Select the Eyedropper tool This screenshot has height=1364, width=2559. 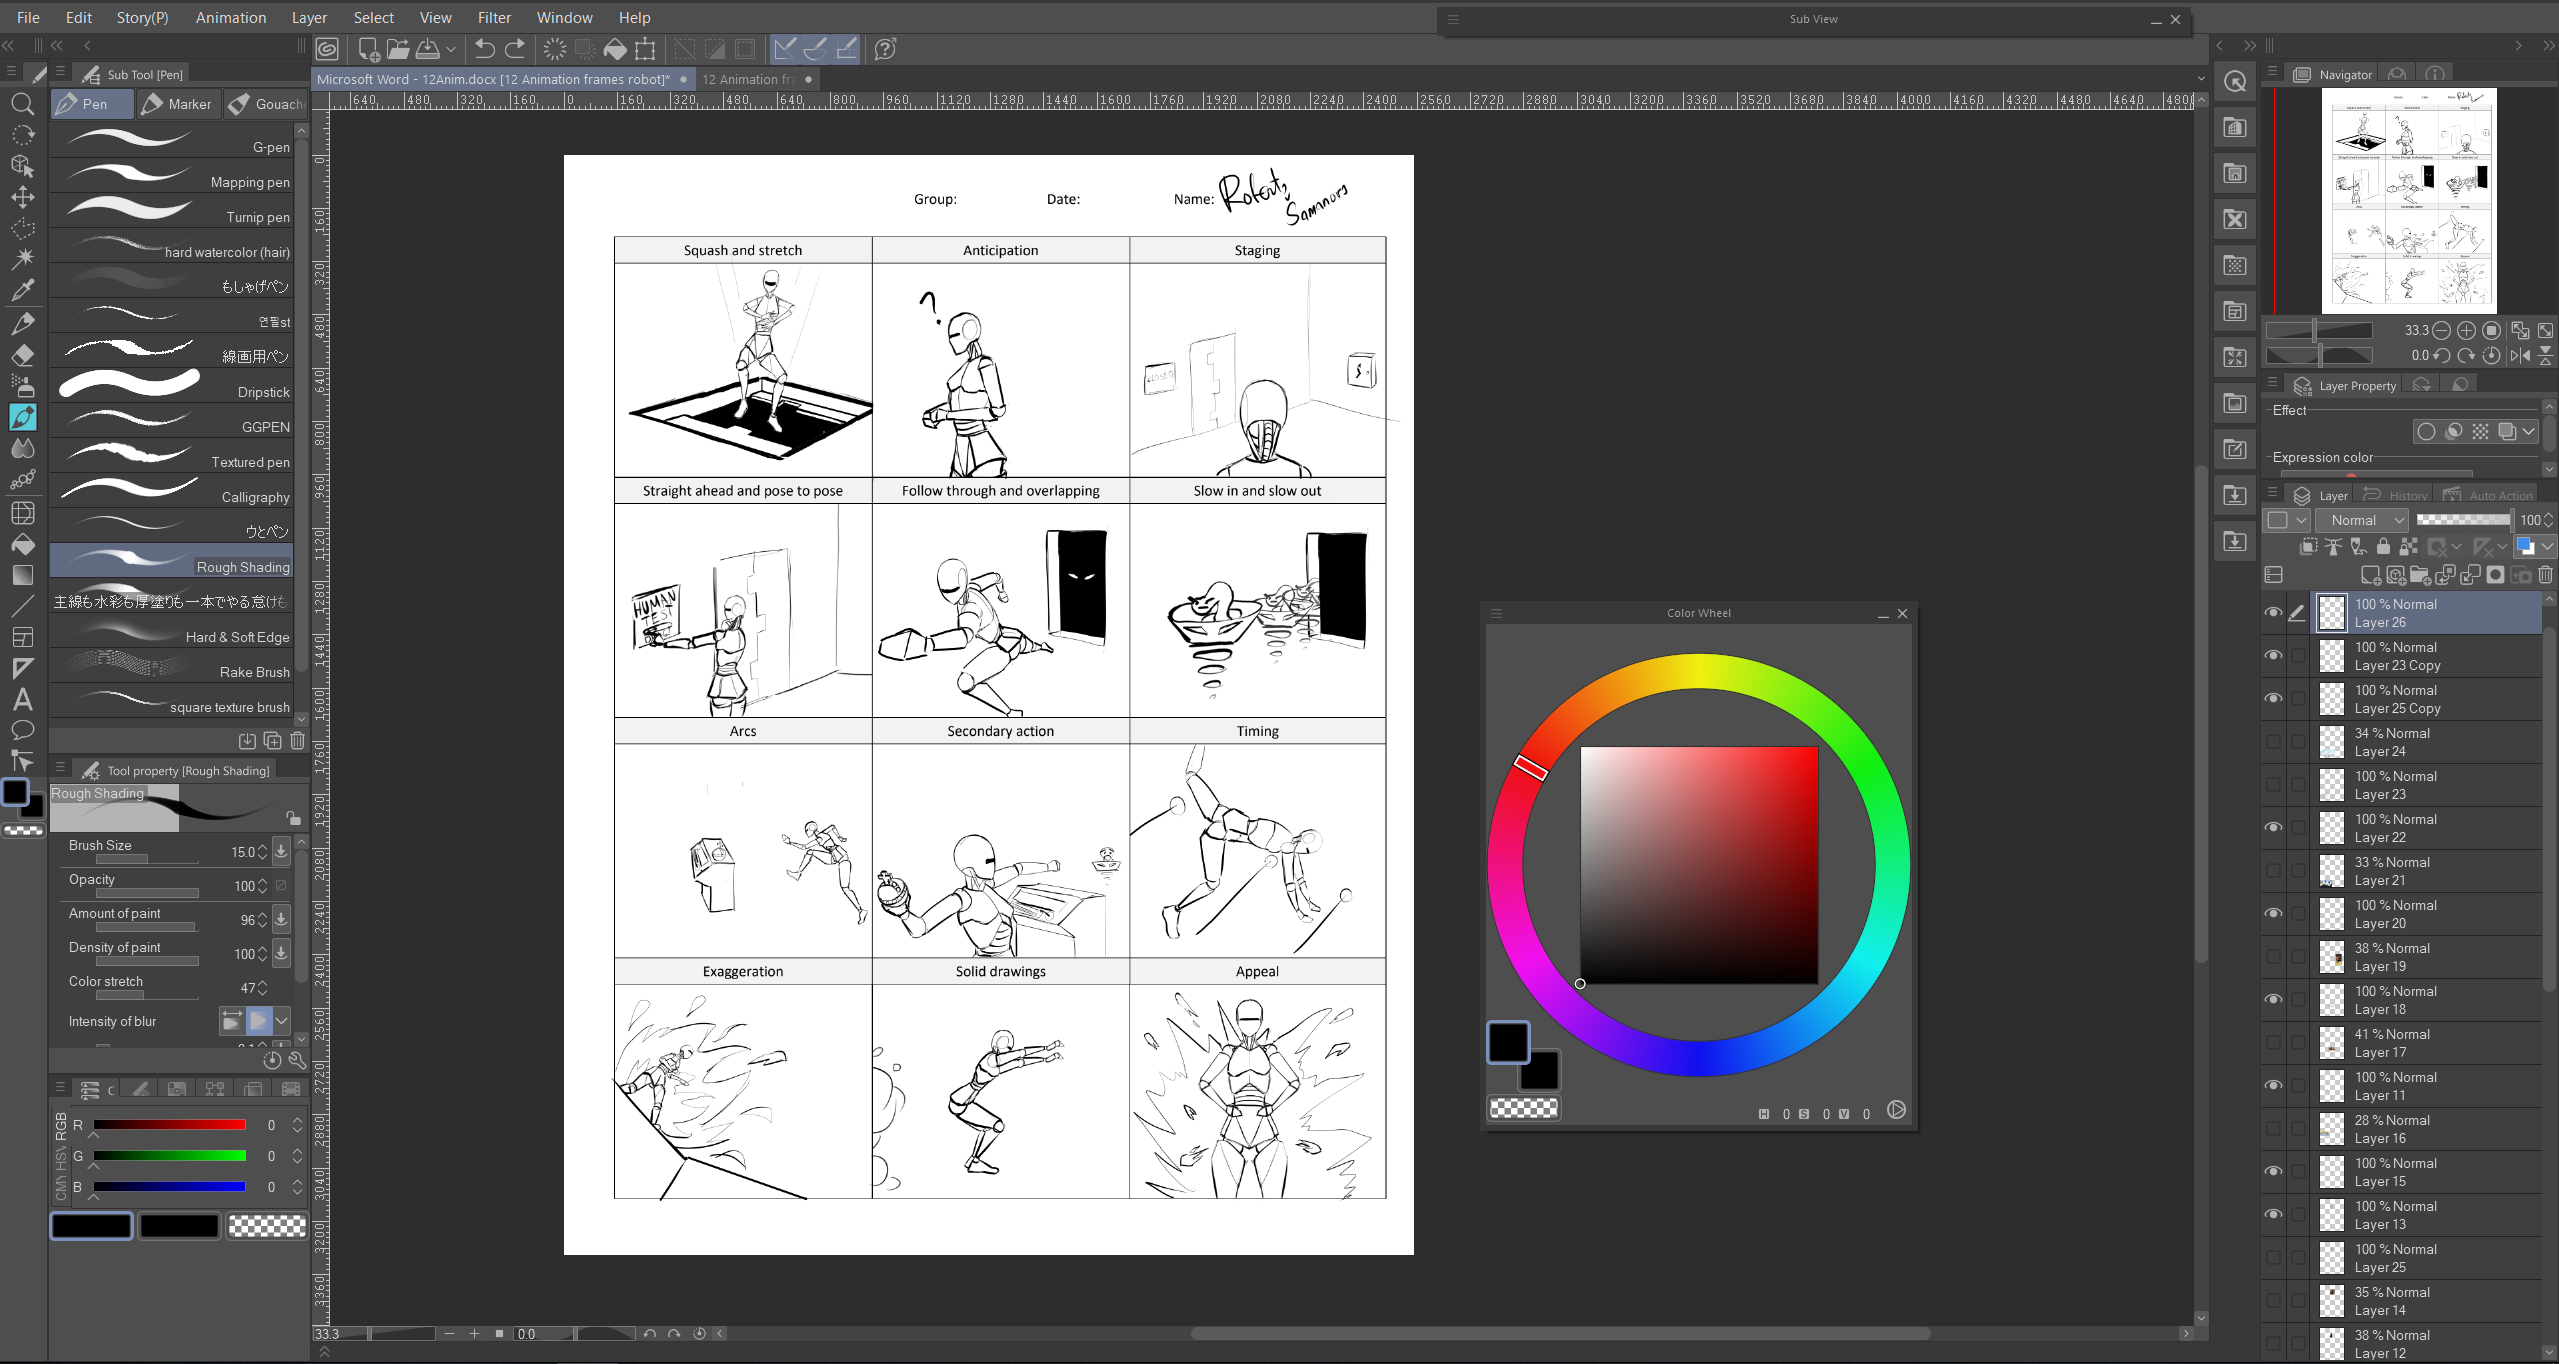click(23, 290)
